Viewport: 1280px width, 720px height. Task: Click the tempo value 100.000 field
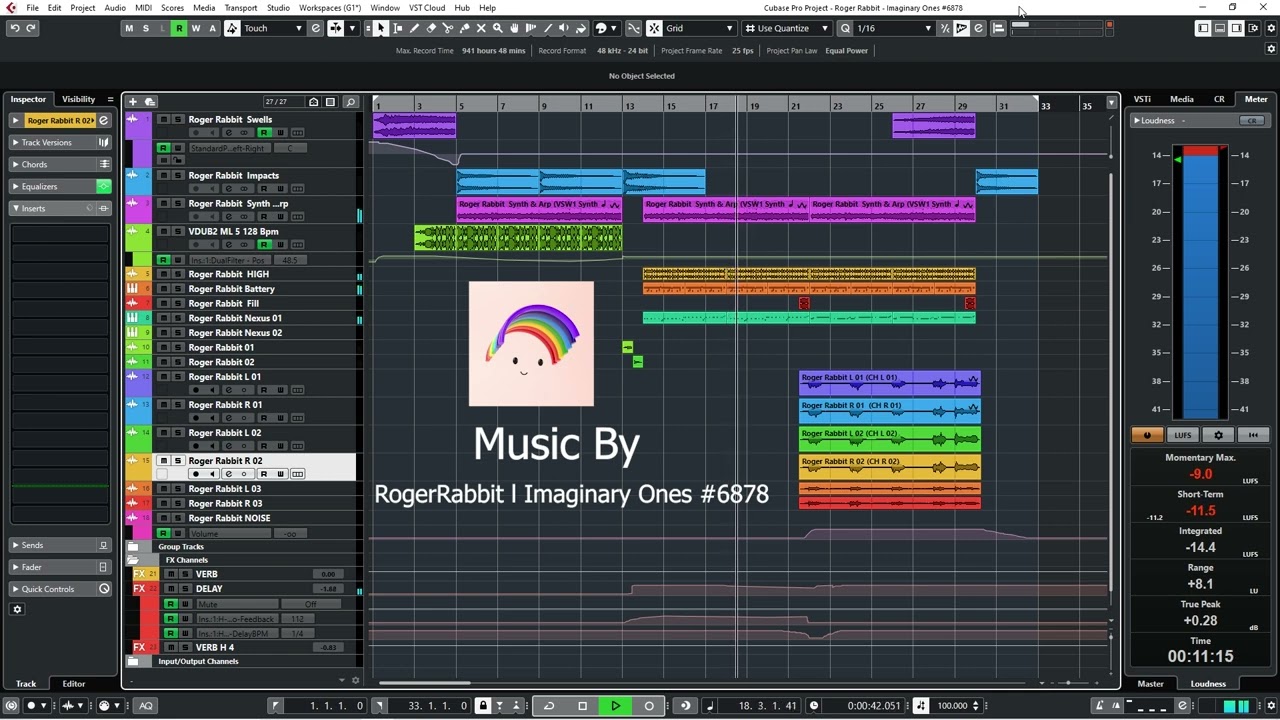(x=953, y=705)
